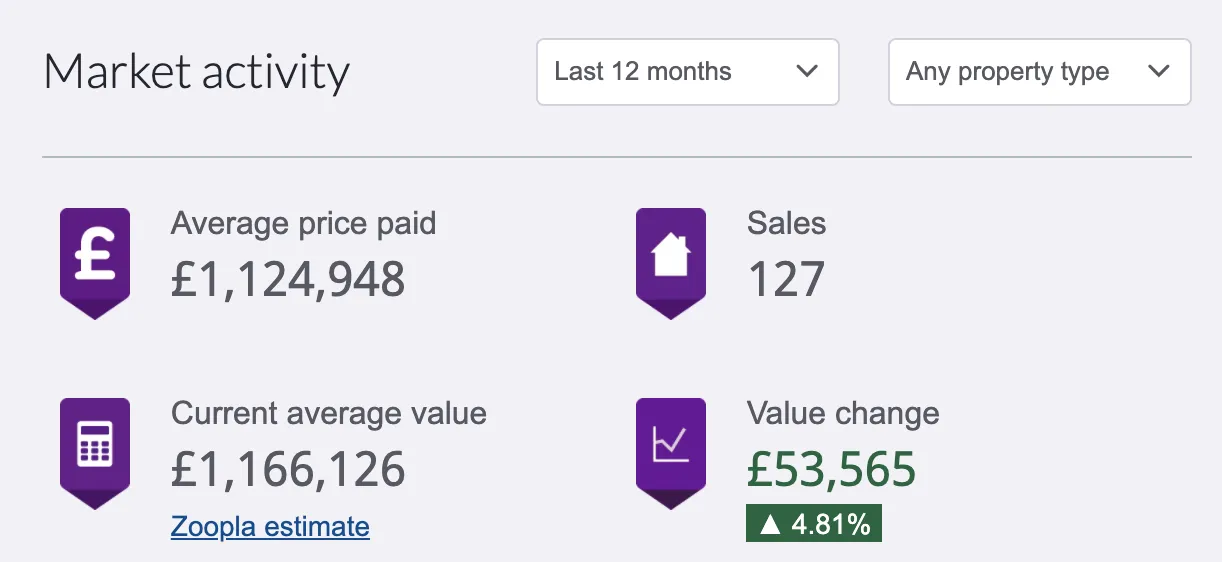Click the Current average value label

coord(329,413)
